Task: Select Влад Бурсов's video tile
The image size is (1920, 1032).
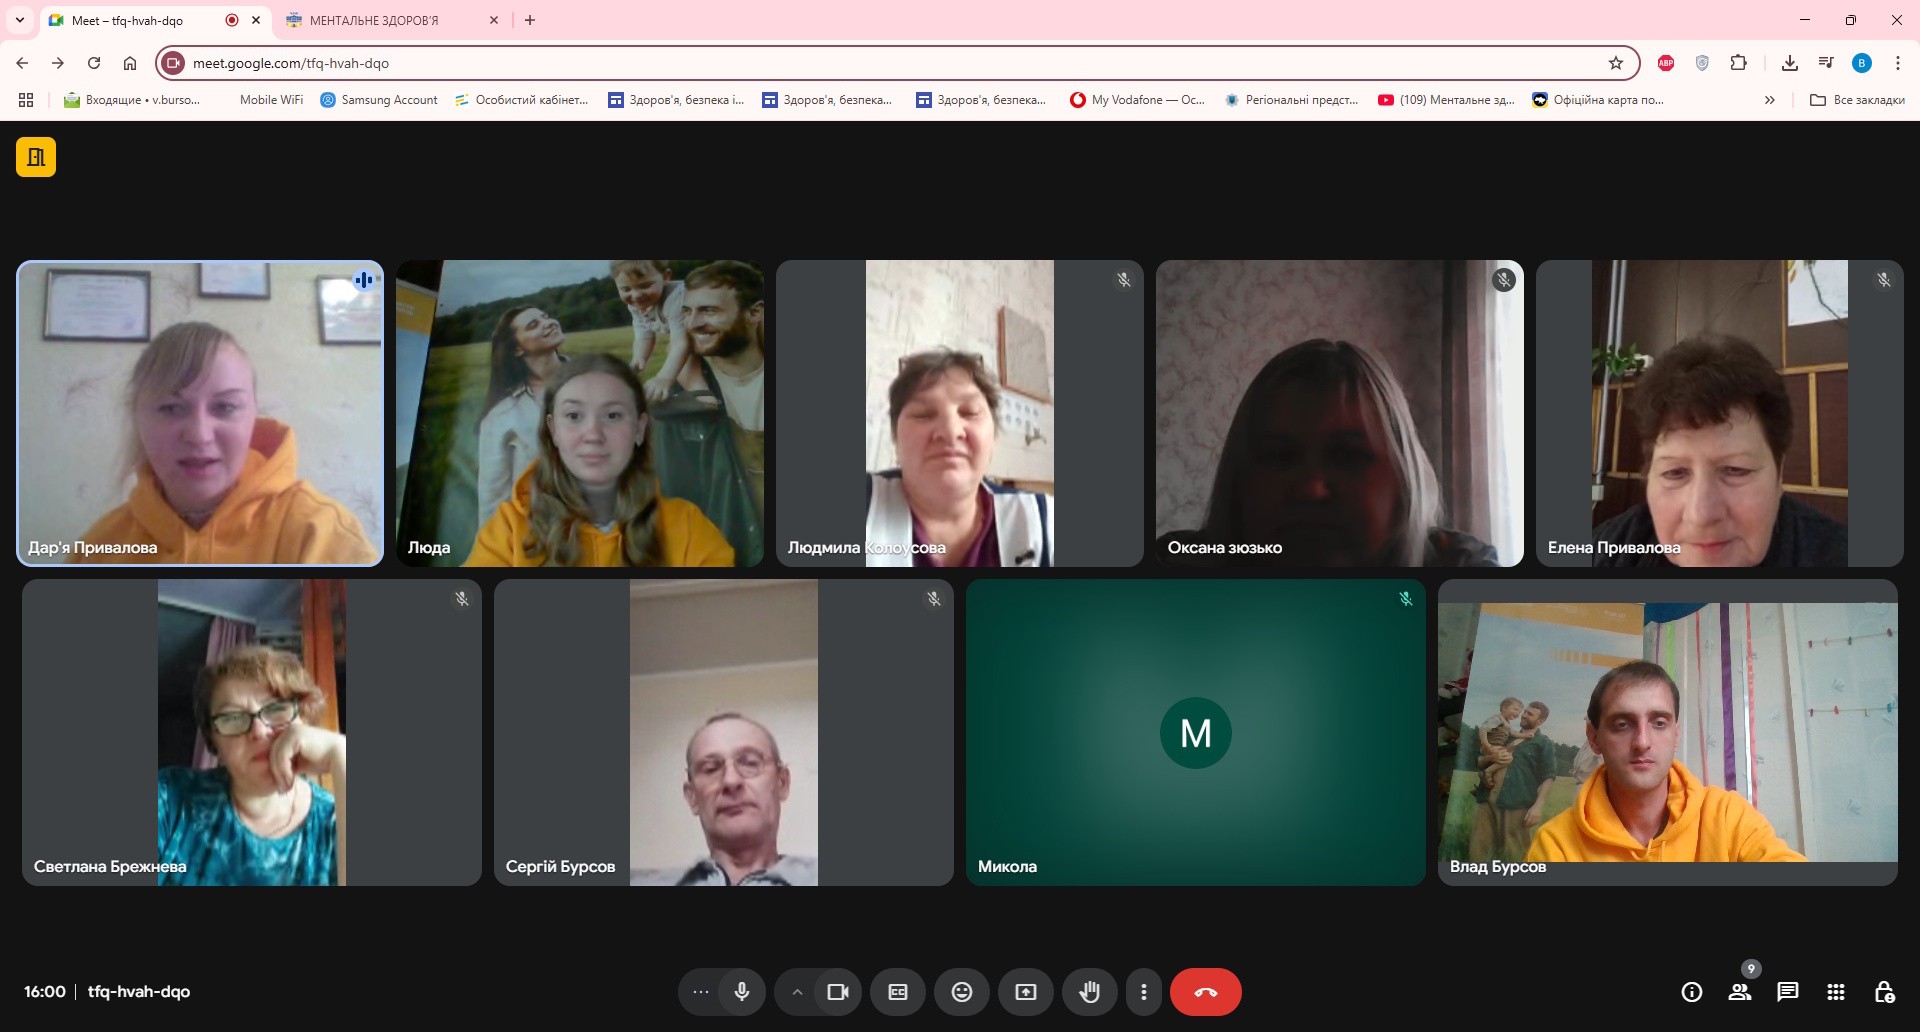Action: [x=1667, y=732]
